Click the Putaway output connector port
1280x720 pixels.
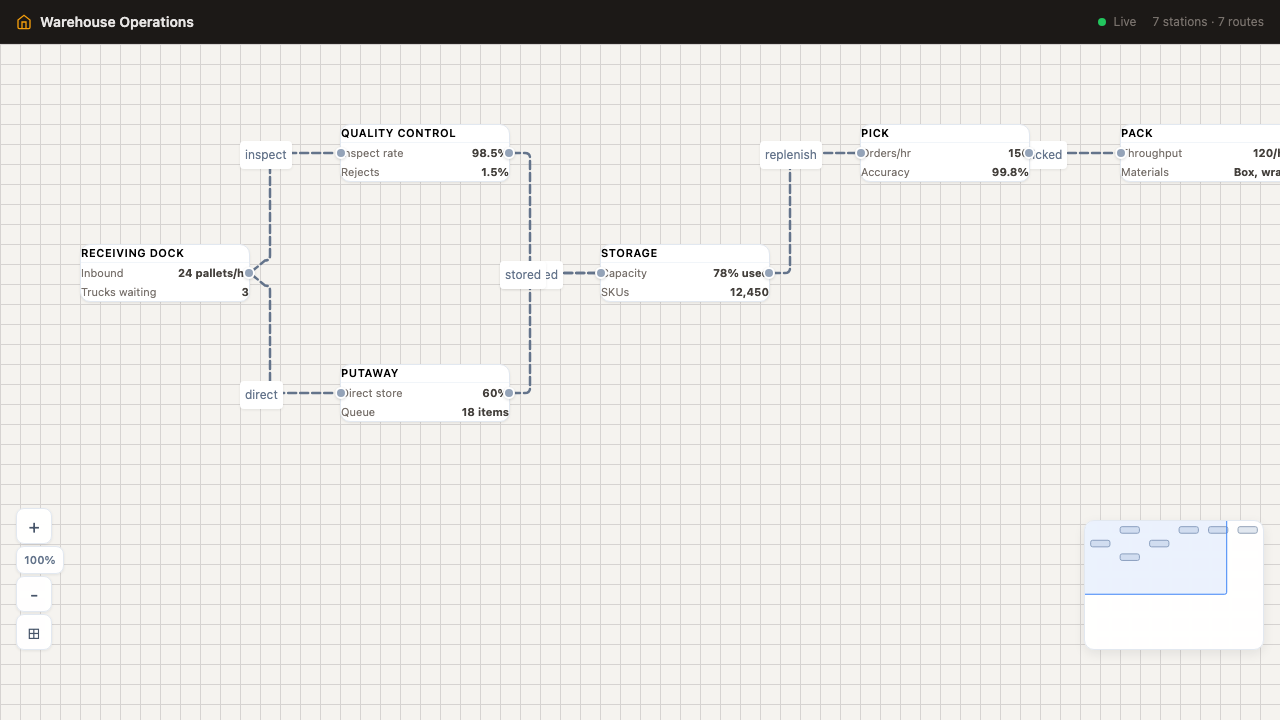tap(509, 393)
